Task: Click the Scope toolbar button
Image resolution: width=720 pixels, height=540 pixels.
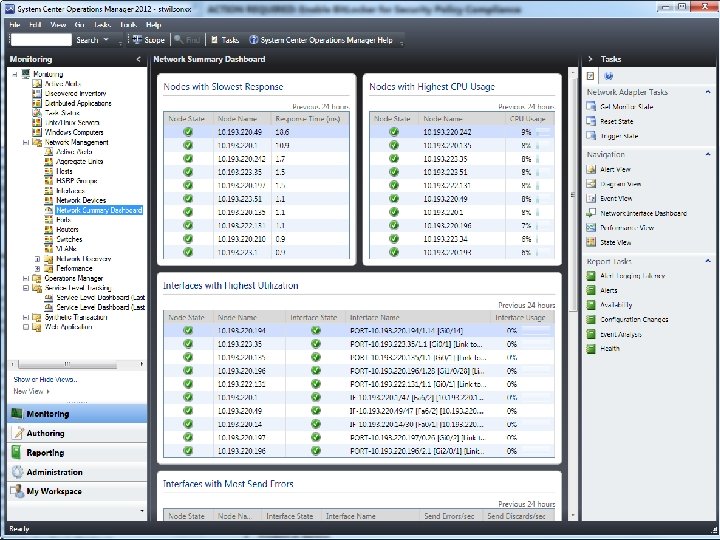Action: click(x=149, y=40)
